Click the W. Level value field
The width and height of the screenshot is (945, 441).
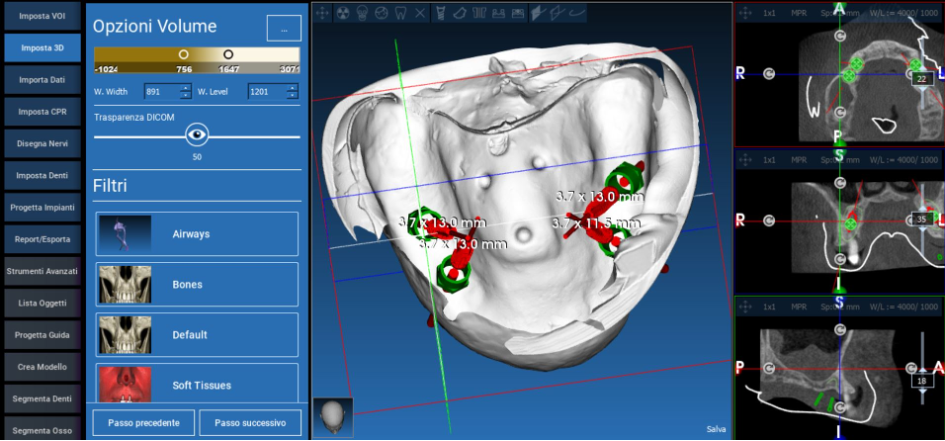point(268,92)
